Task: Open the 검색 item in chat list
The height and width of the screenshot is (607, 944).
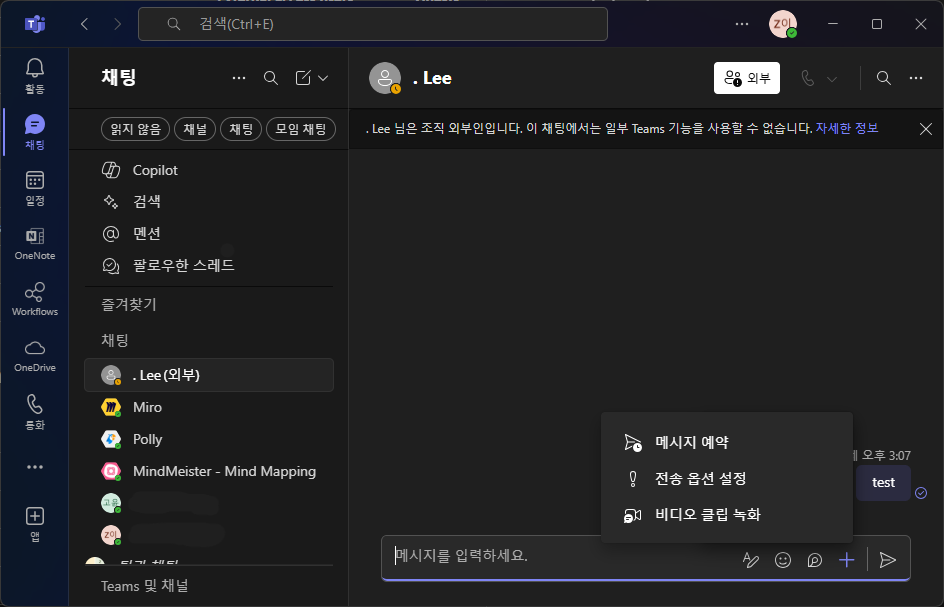Action: point(208,201)
